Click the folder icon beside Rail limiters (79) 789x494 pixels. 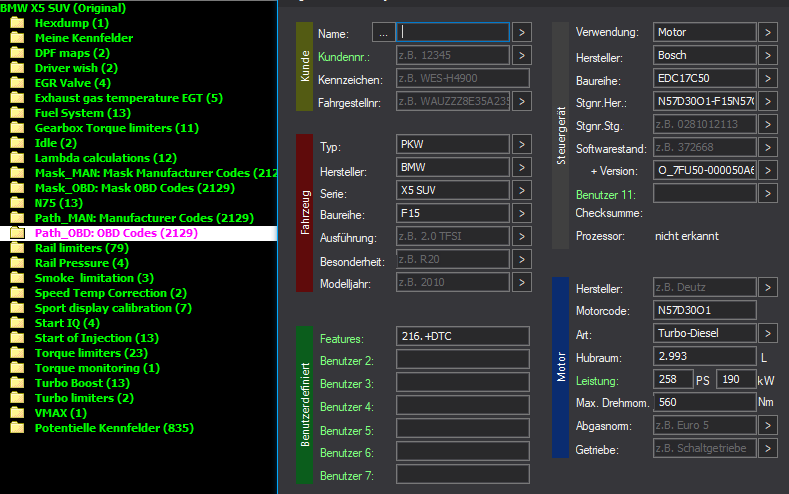[x=18, y=248]
